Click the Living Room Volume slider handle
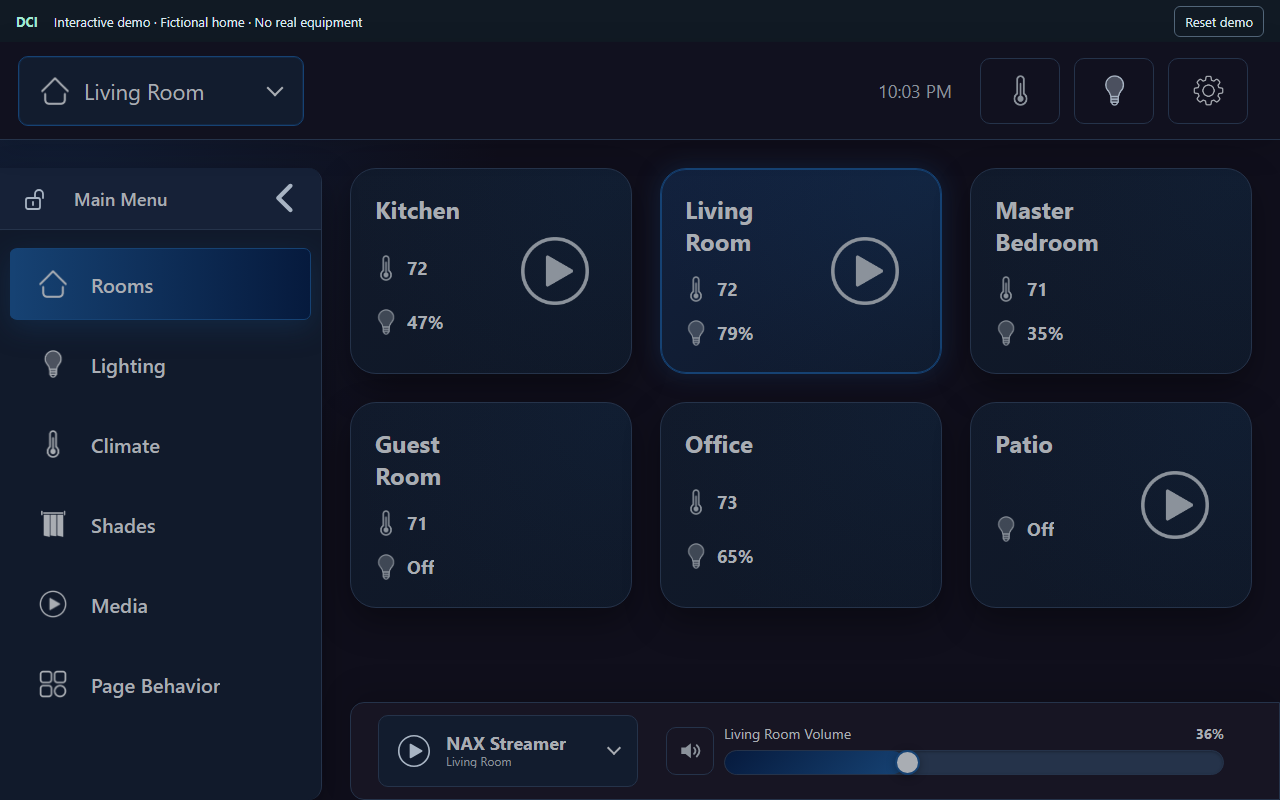The width and height of the screenshot is (1280, 800). (907, 763)
